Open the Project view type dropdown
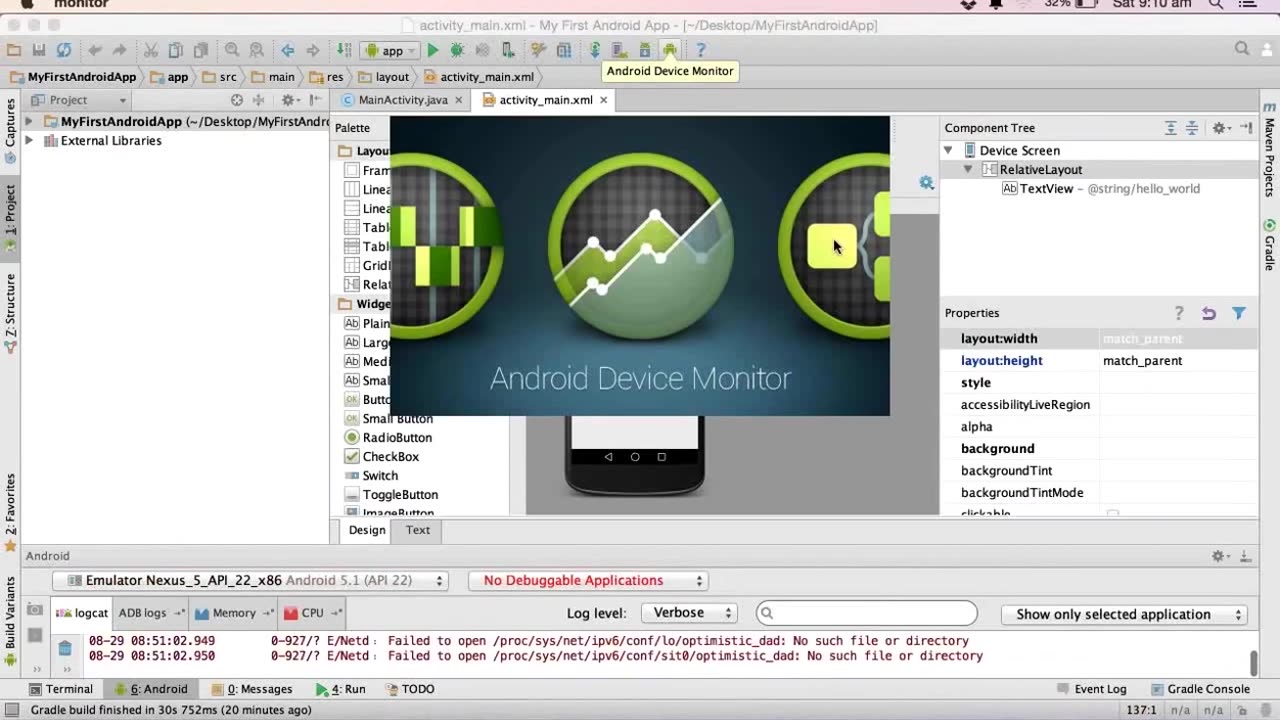1280x720 pixels. tap(79, 100)
